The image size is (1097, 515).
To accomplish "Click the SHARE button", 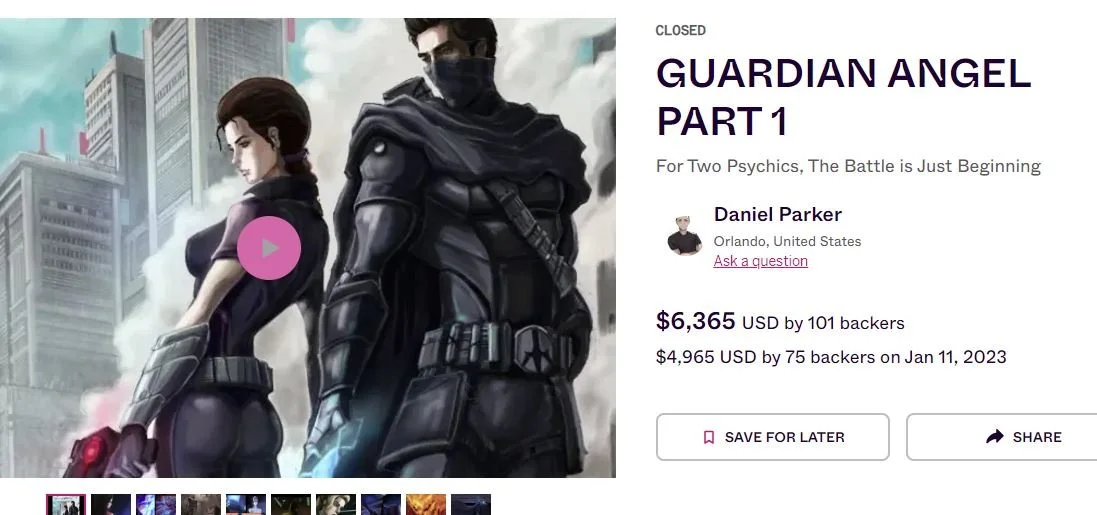I will (1002, 437).
